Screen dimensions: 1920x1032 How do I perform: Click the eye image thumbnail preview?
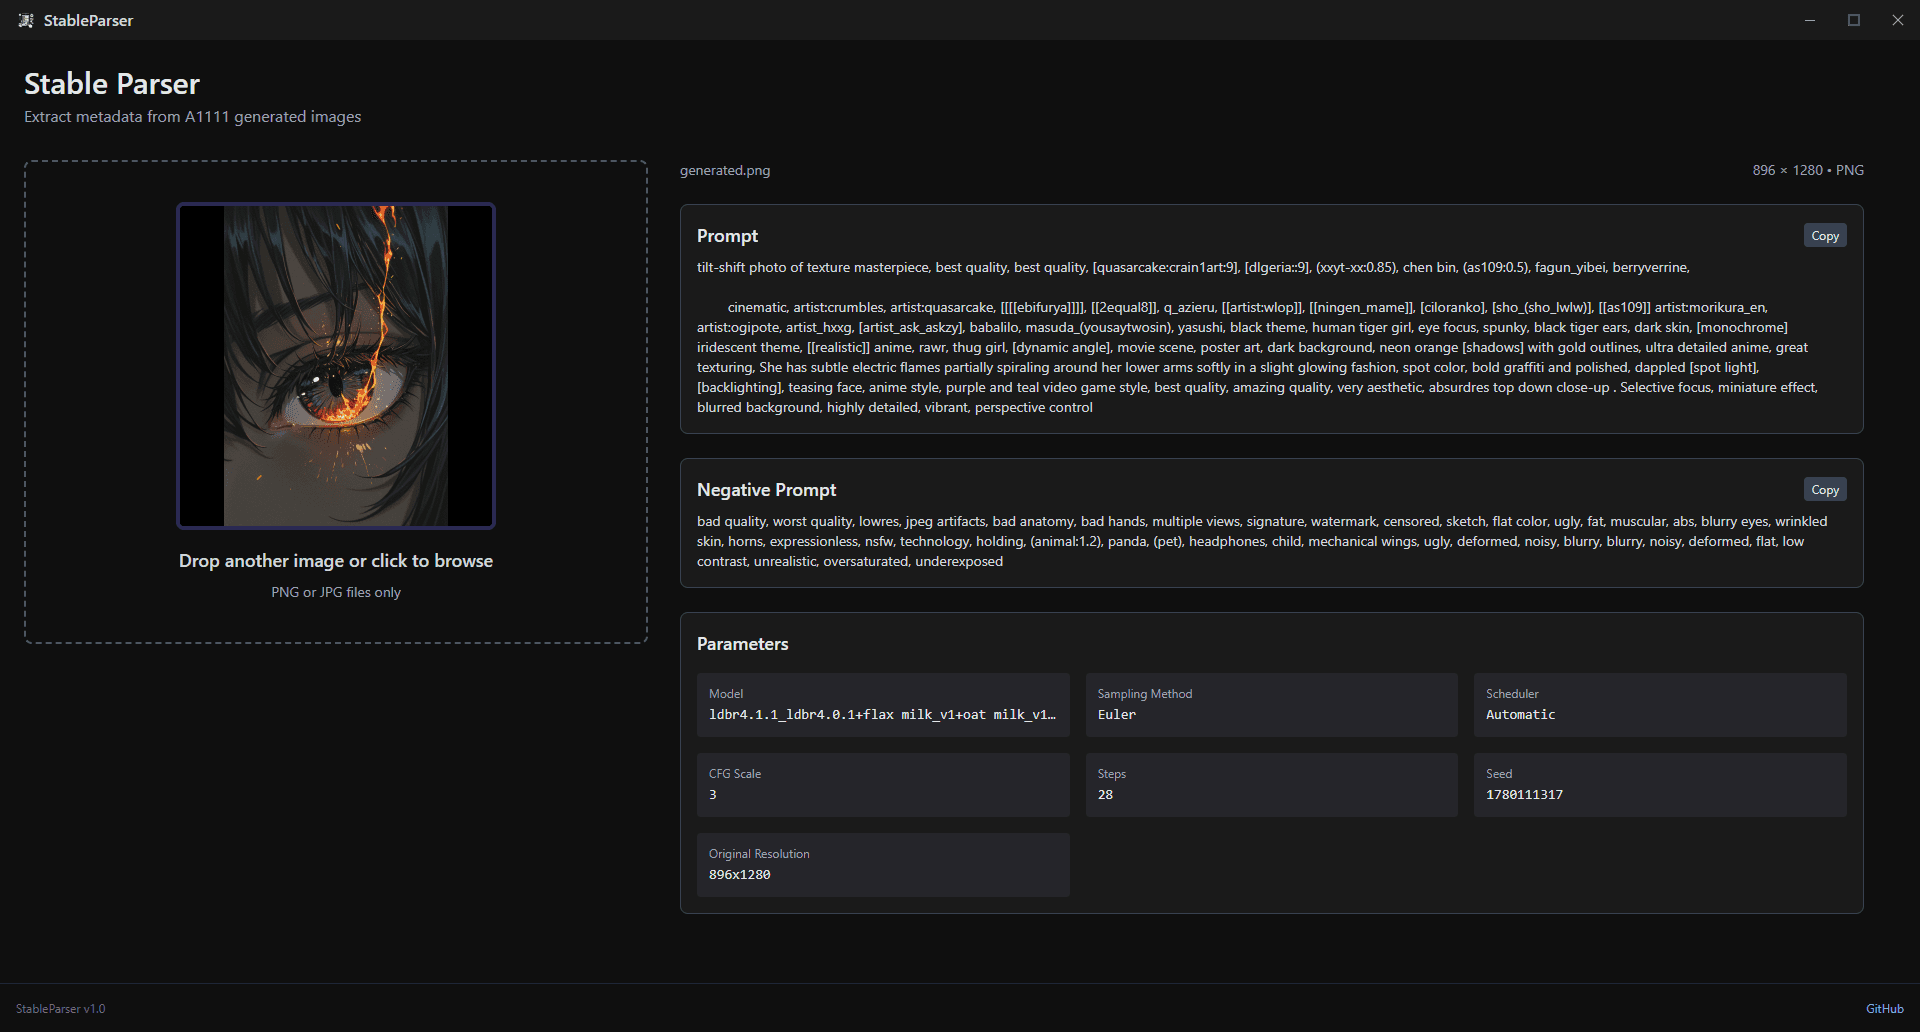click(x=336, y=366)
